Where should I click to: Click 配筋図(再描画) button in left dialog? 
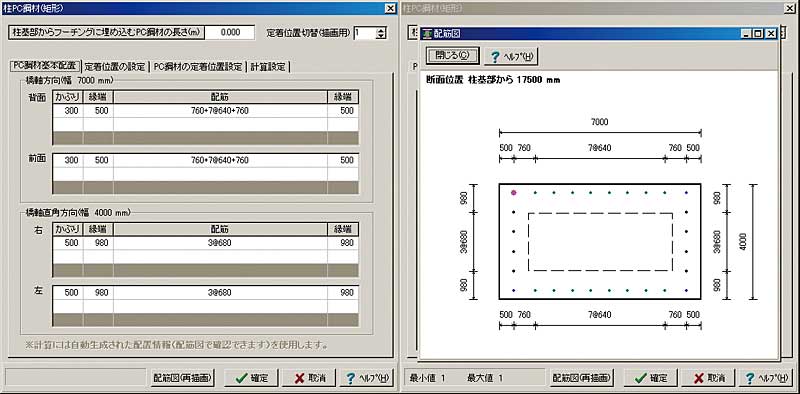click(182, 378)
